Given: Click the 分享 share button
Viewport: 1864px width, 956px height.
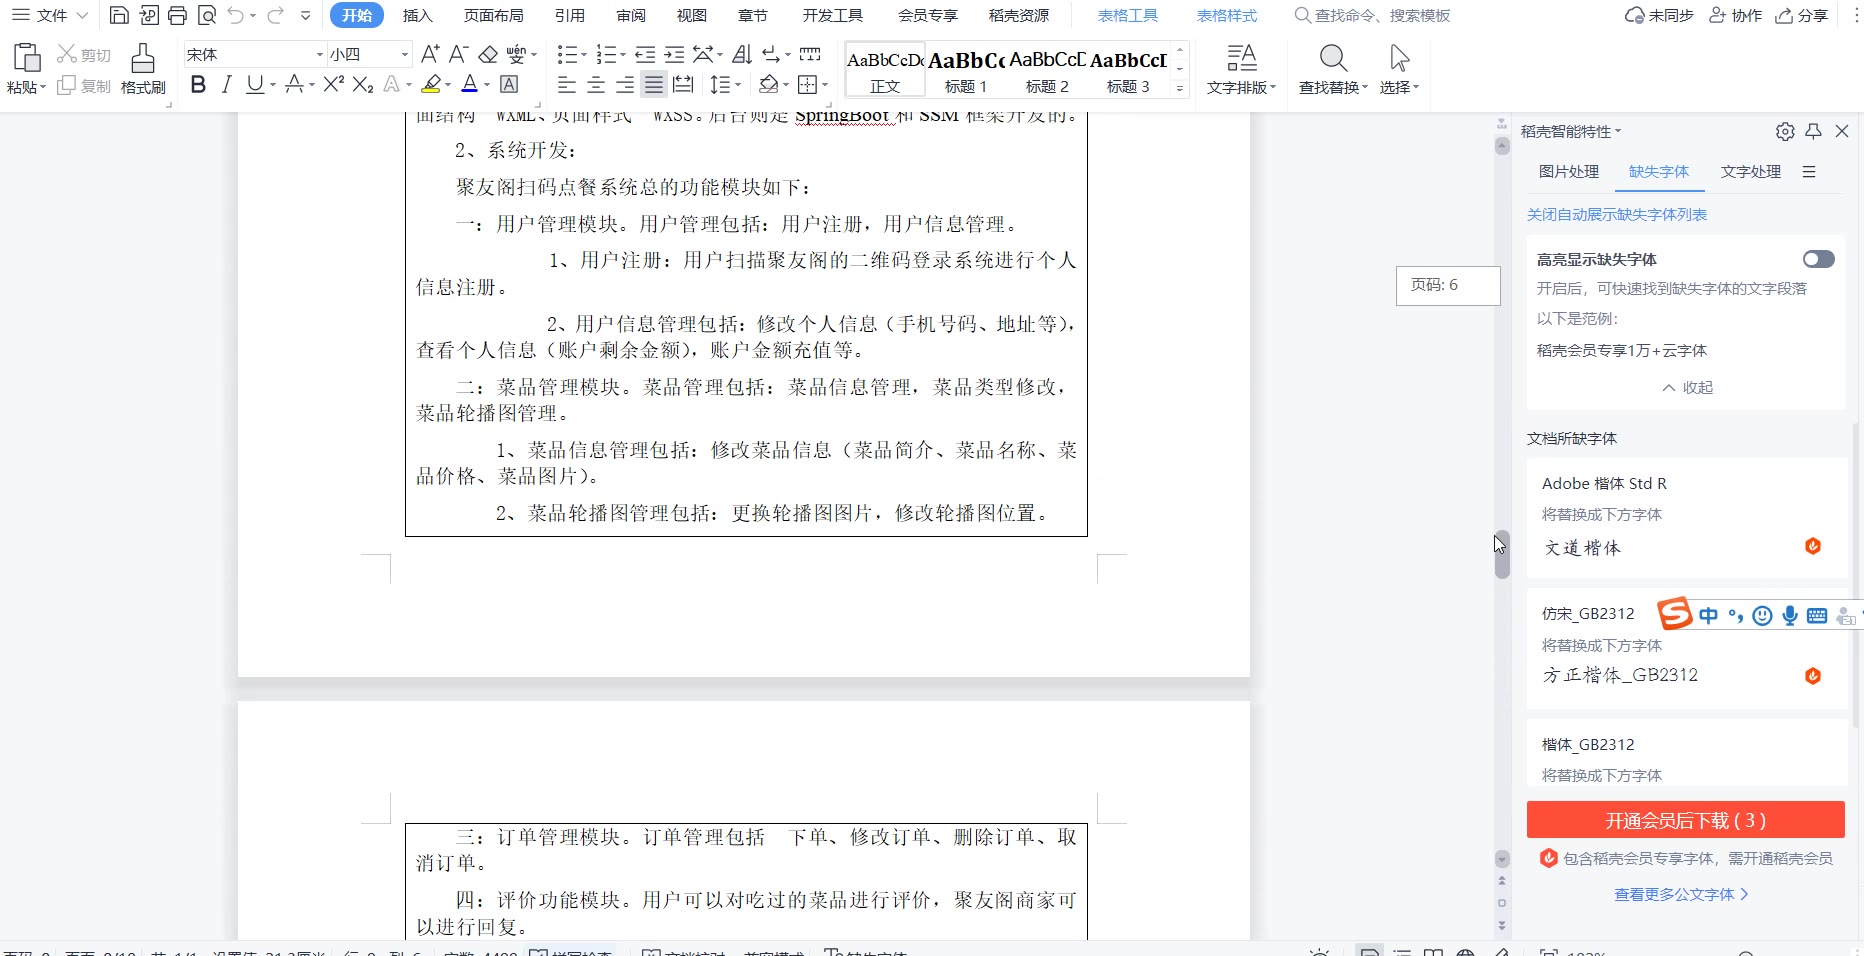Looking at the screenshot, I should [x=1801, y=15].
